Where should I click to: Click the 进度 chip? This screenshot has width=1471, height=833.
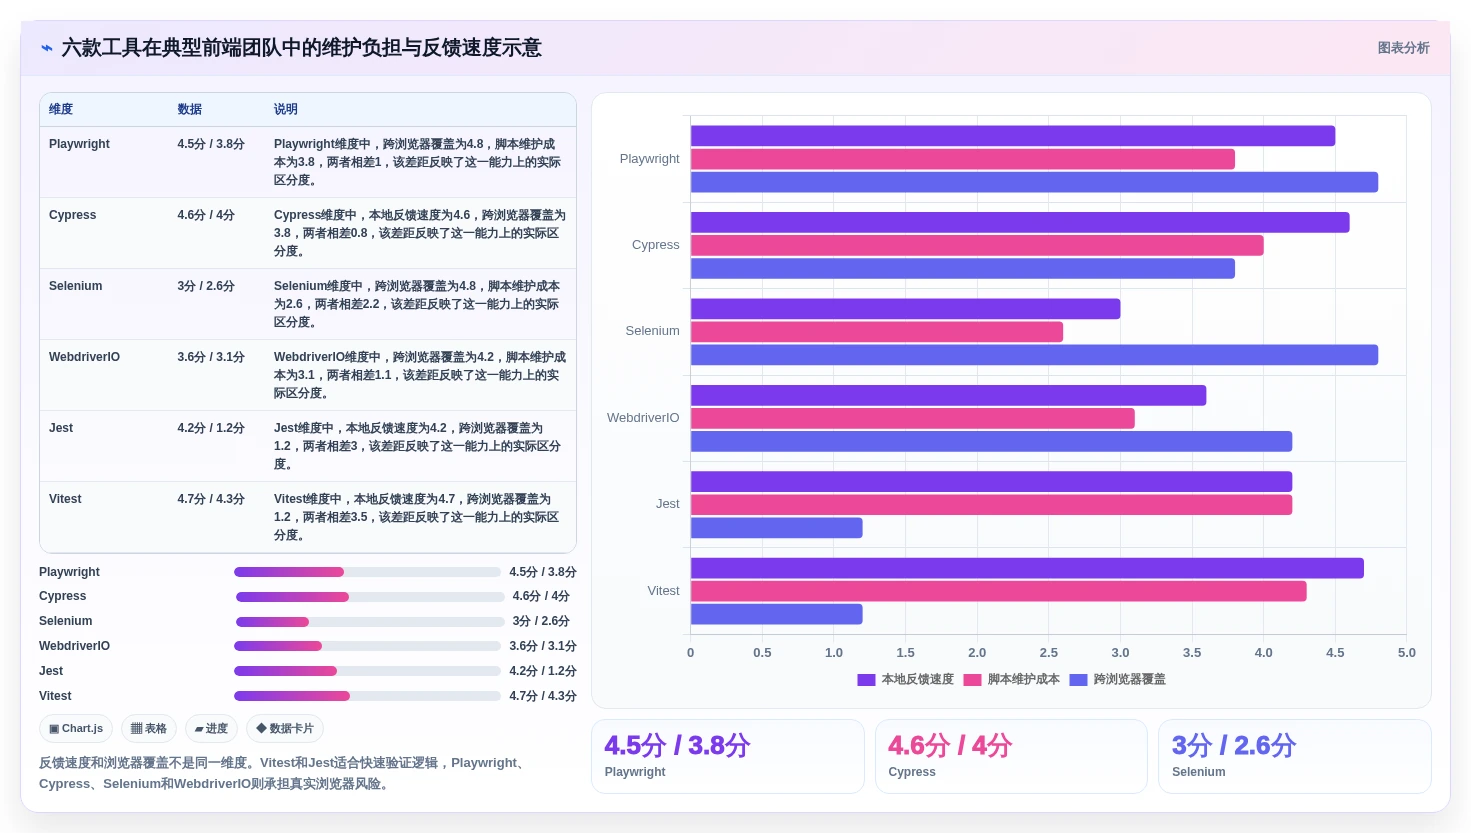pyautogui.click(x=211, y=728)
